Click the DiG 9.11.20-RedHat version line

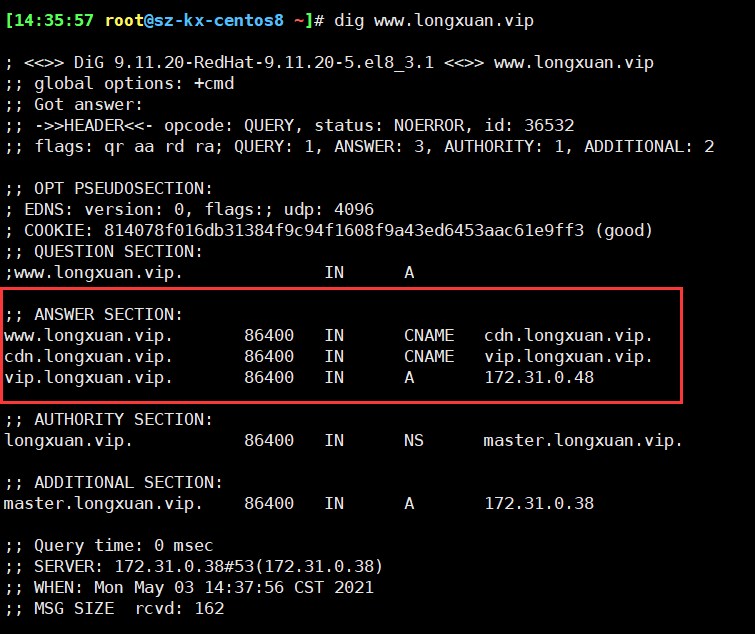pyautogui.click(x=329, y=63)
